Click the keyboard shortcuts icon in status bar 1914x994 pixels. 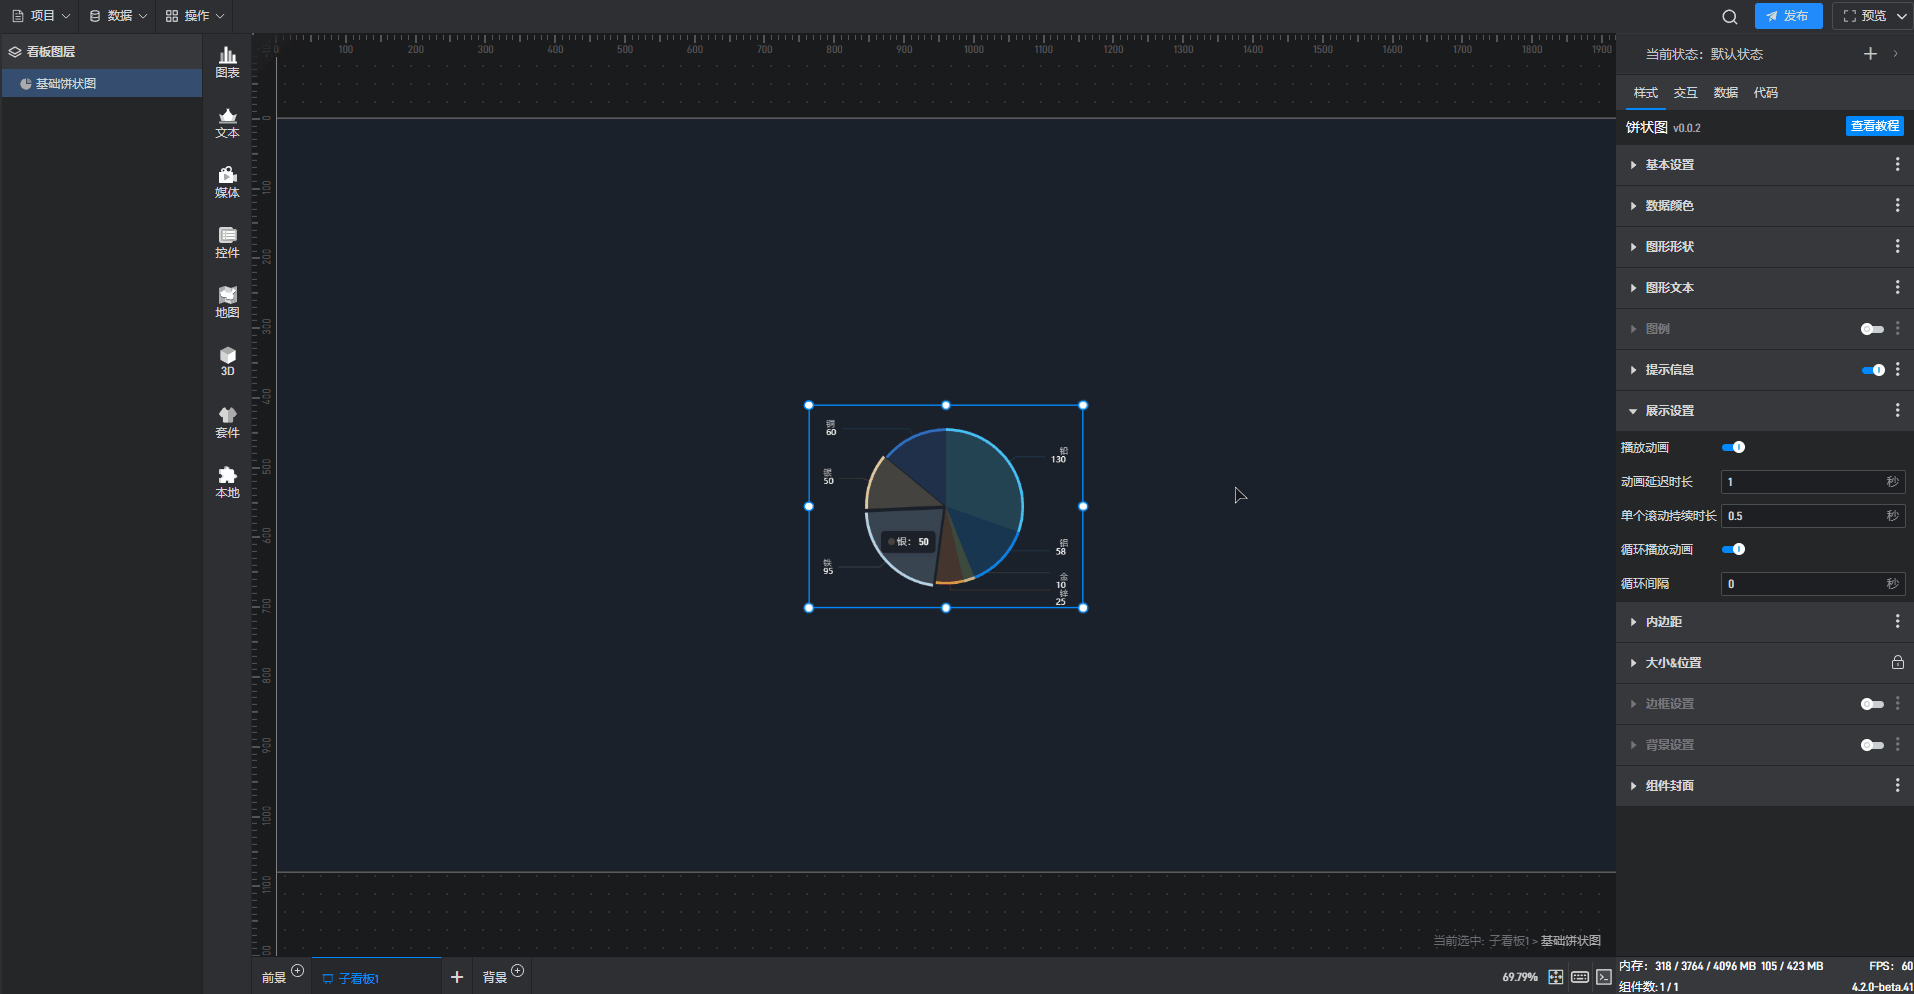[x=1580, y=977]
